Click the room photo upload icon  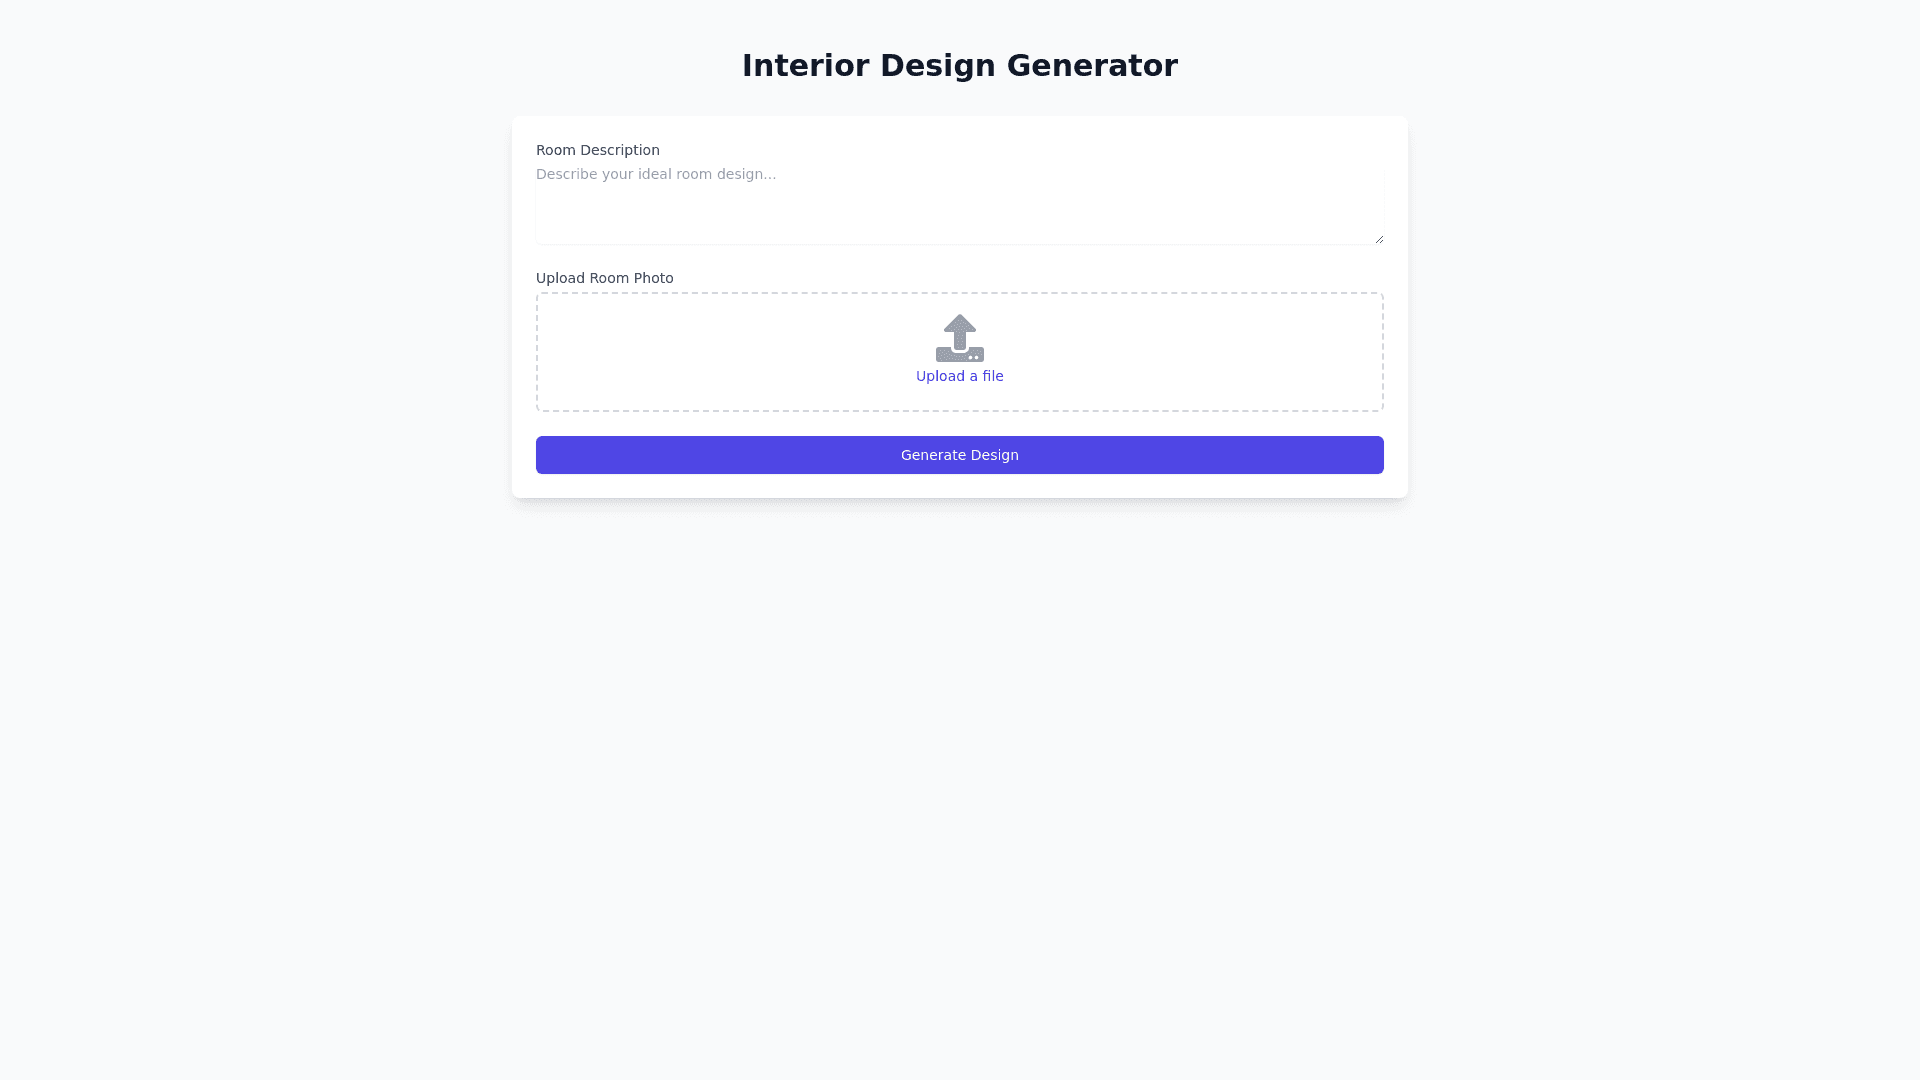[x=959, y=338]
